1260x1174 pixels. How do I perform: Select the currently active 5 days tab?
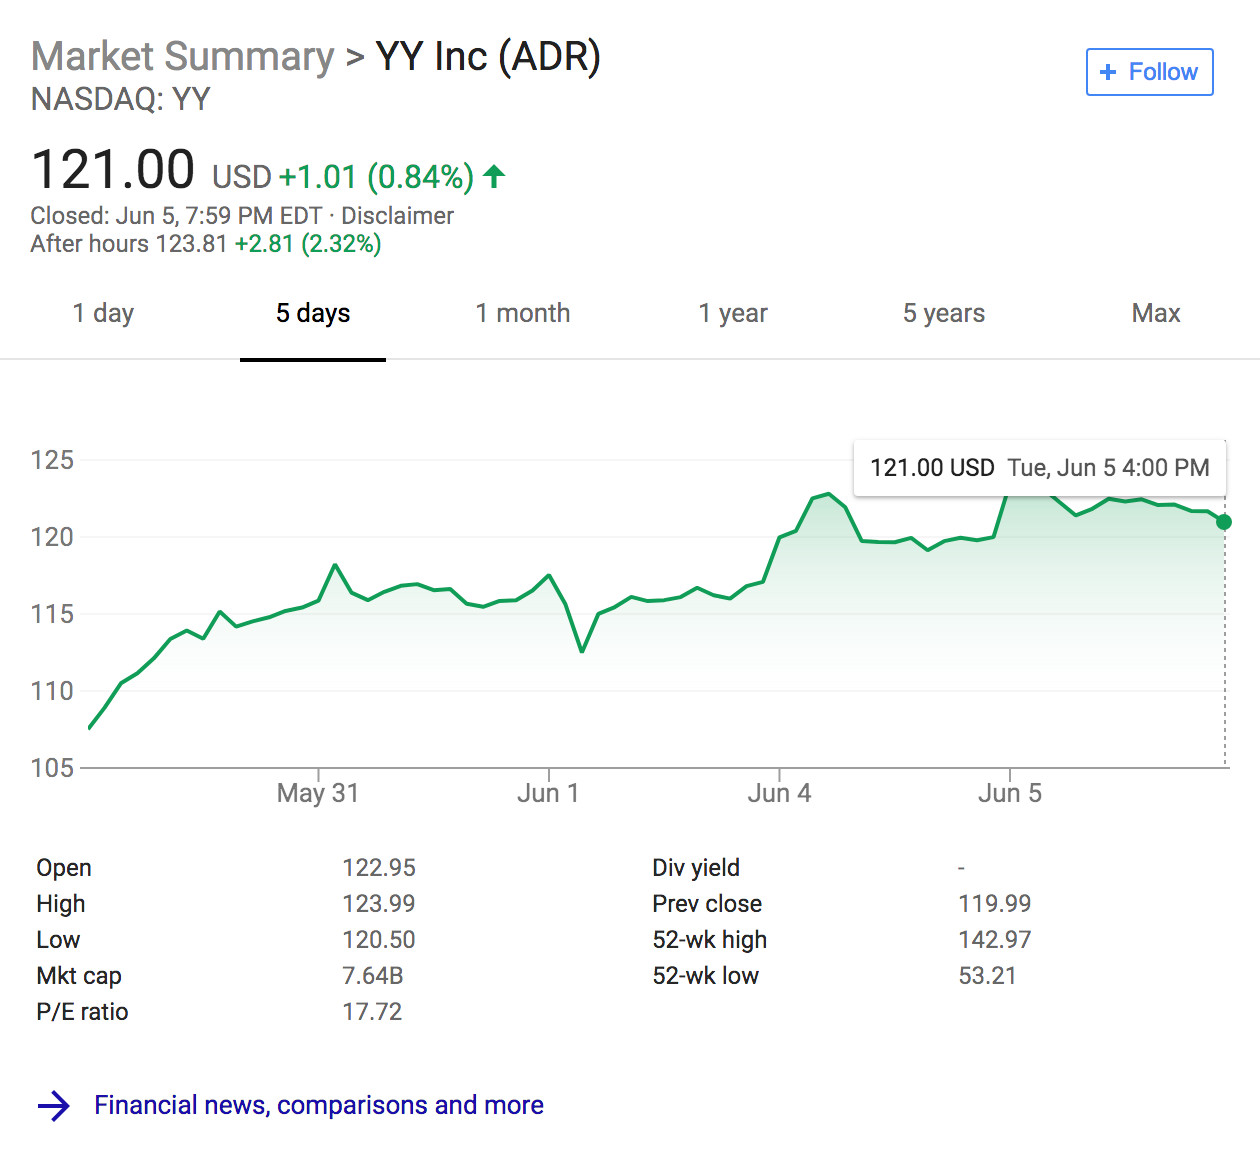[313, 313]
